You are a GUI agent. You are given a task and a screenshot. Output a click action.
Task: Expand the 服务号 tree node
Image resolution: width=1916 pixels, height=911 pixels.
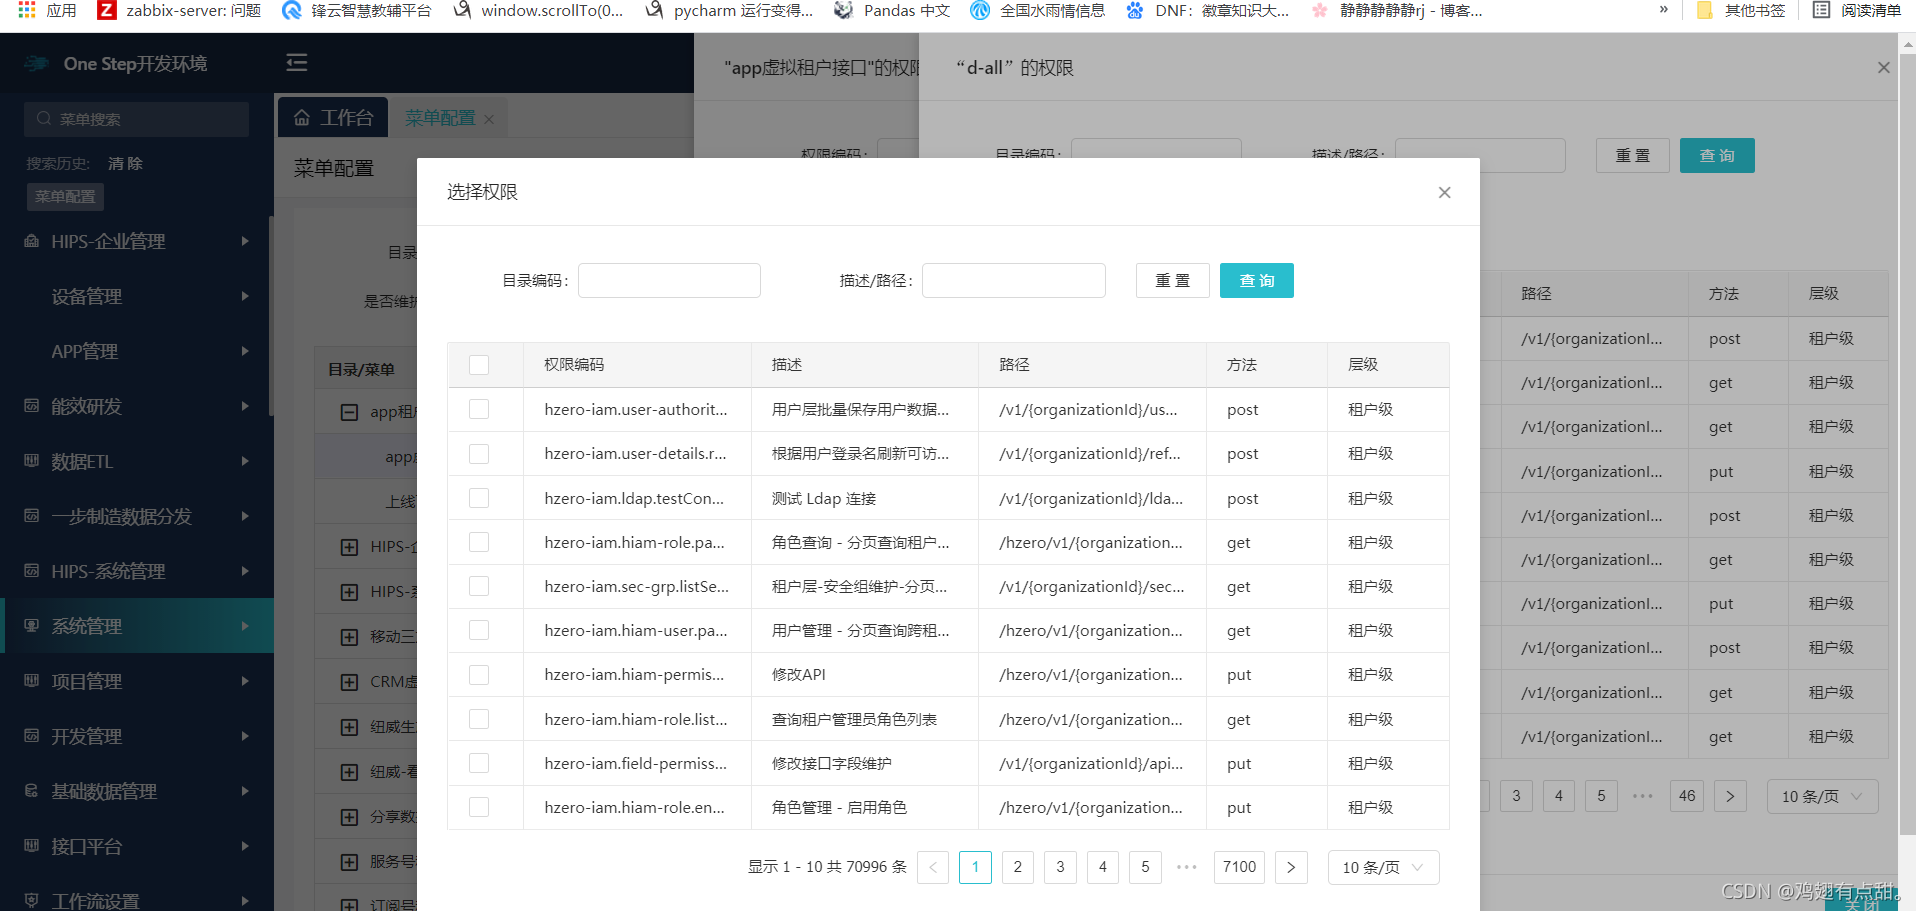[x=349, y=862]
